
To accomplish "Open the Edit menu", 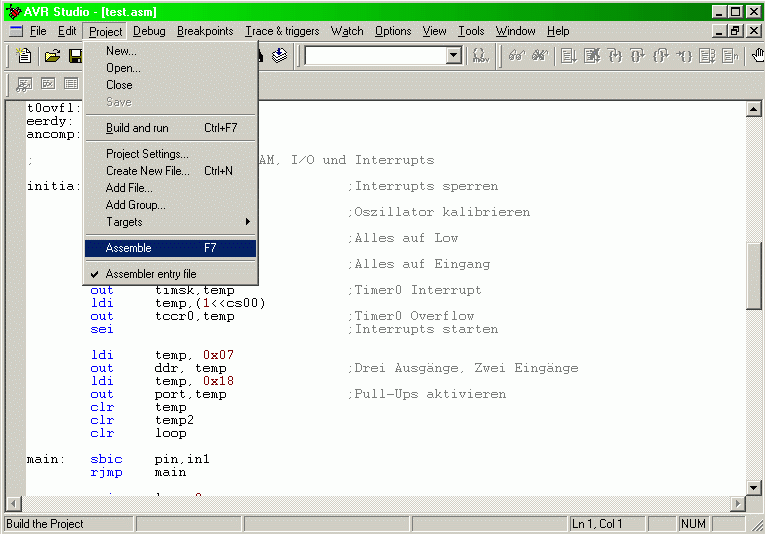I will click(x=67, y=31).
